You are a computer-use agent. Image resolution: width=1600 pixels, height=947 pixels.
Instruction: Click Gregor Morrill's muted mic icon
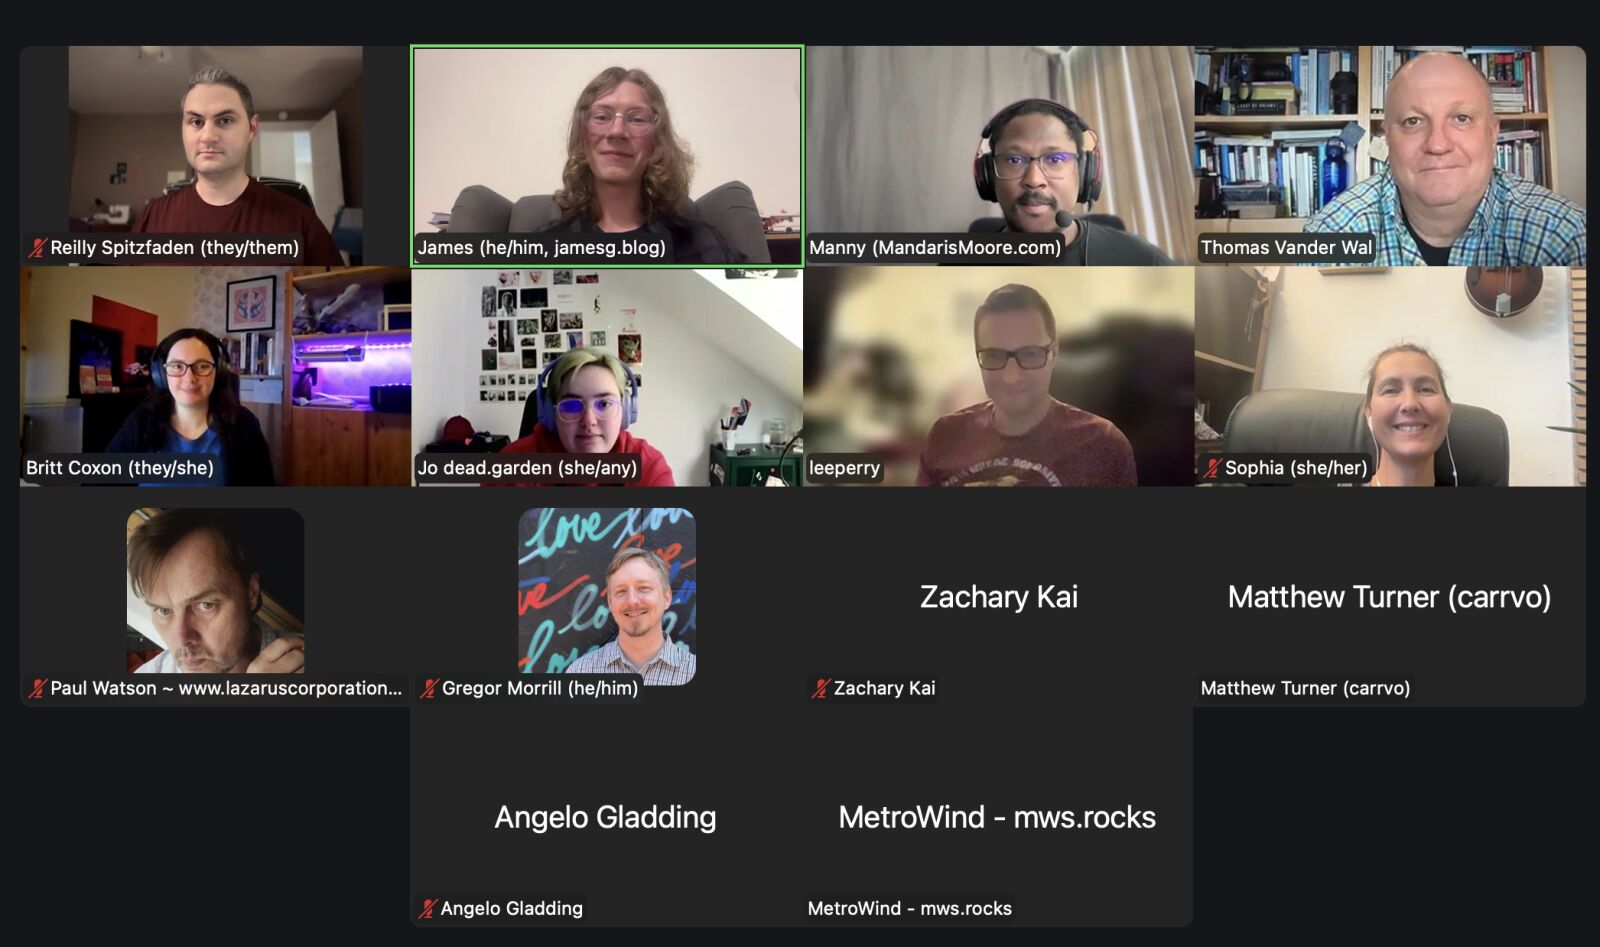[429, 688]
